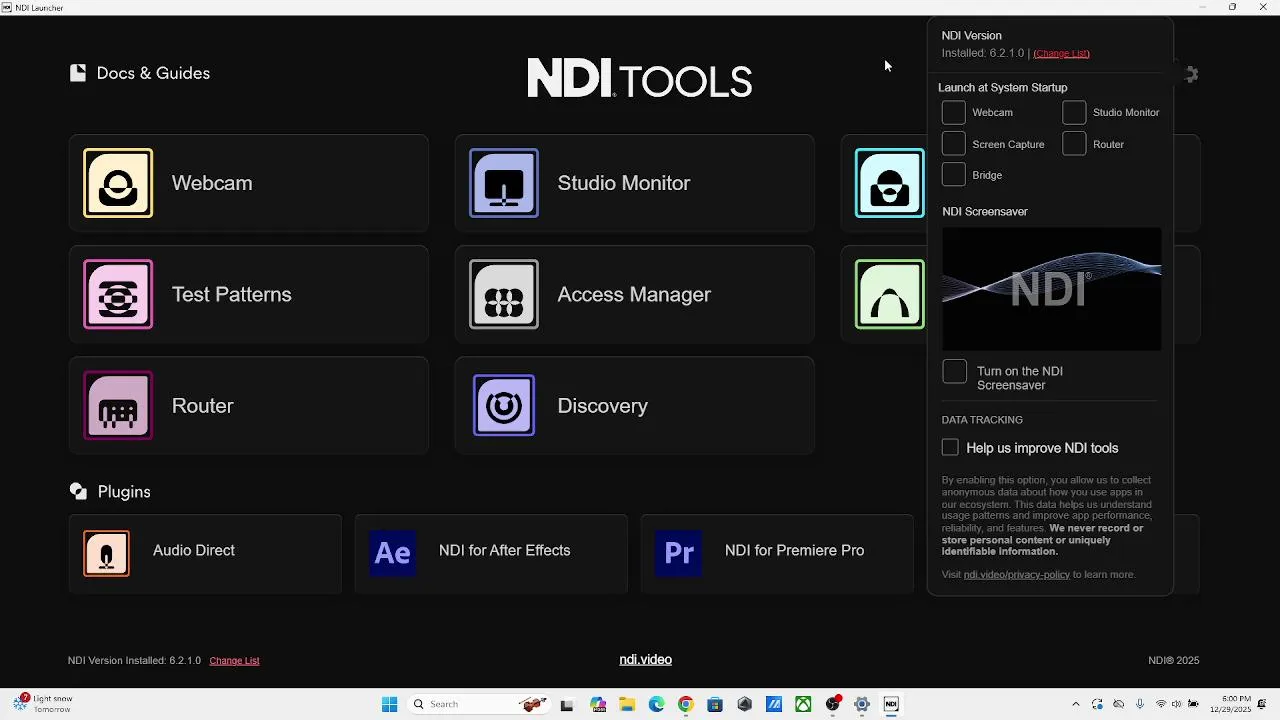Open File Explorer from the taskbar
This screenshot has height=720, width=1280.
click(627, 704)
